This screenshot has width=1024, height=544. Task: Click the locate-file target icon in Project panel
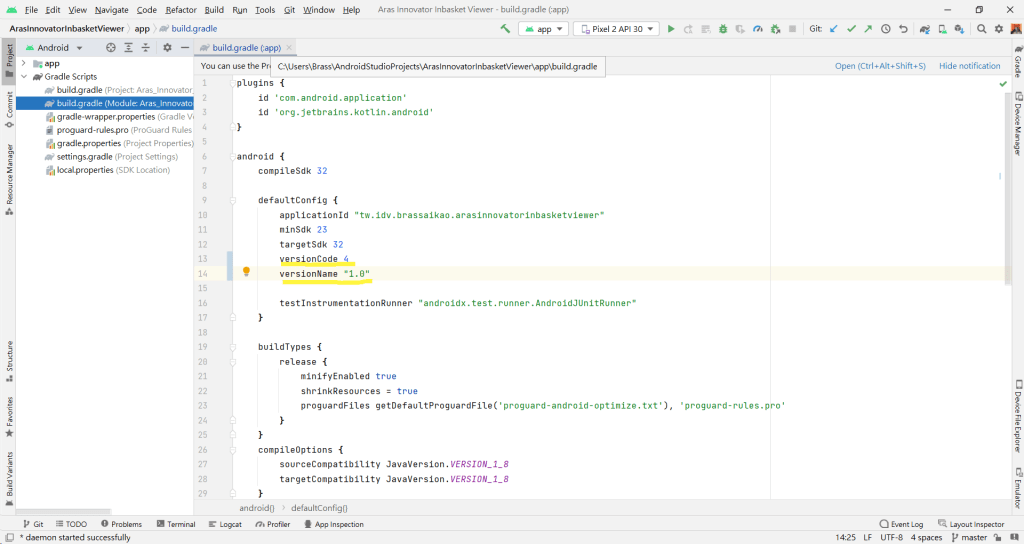coord(111,47)
